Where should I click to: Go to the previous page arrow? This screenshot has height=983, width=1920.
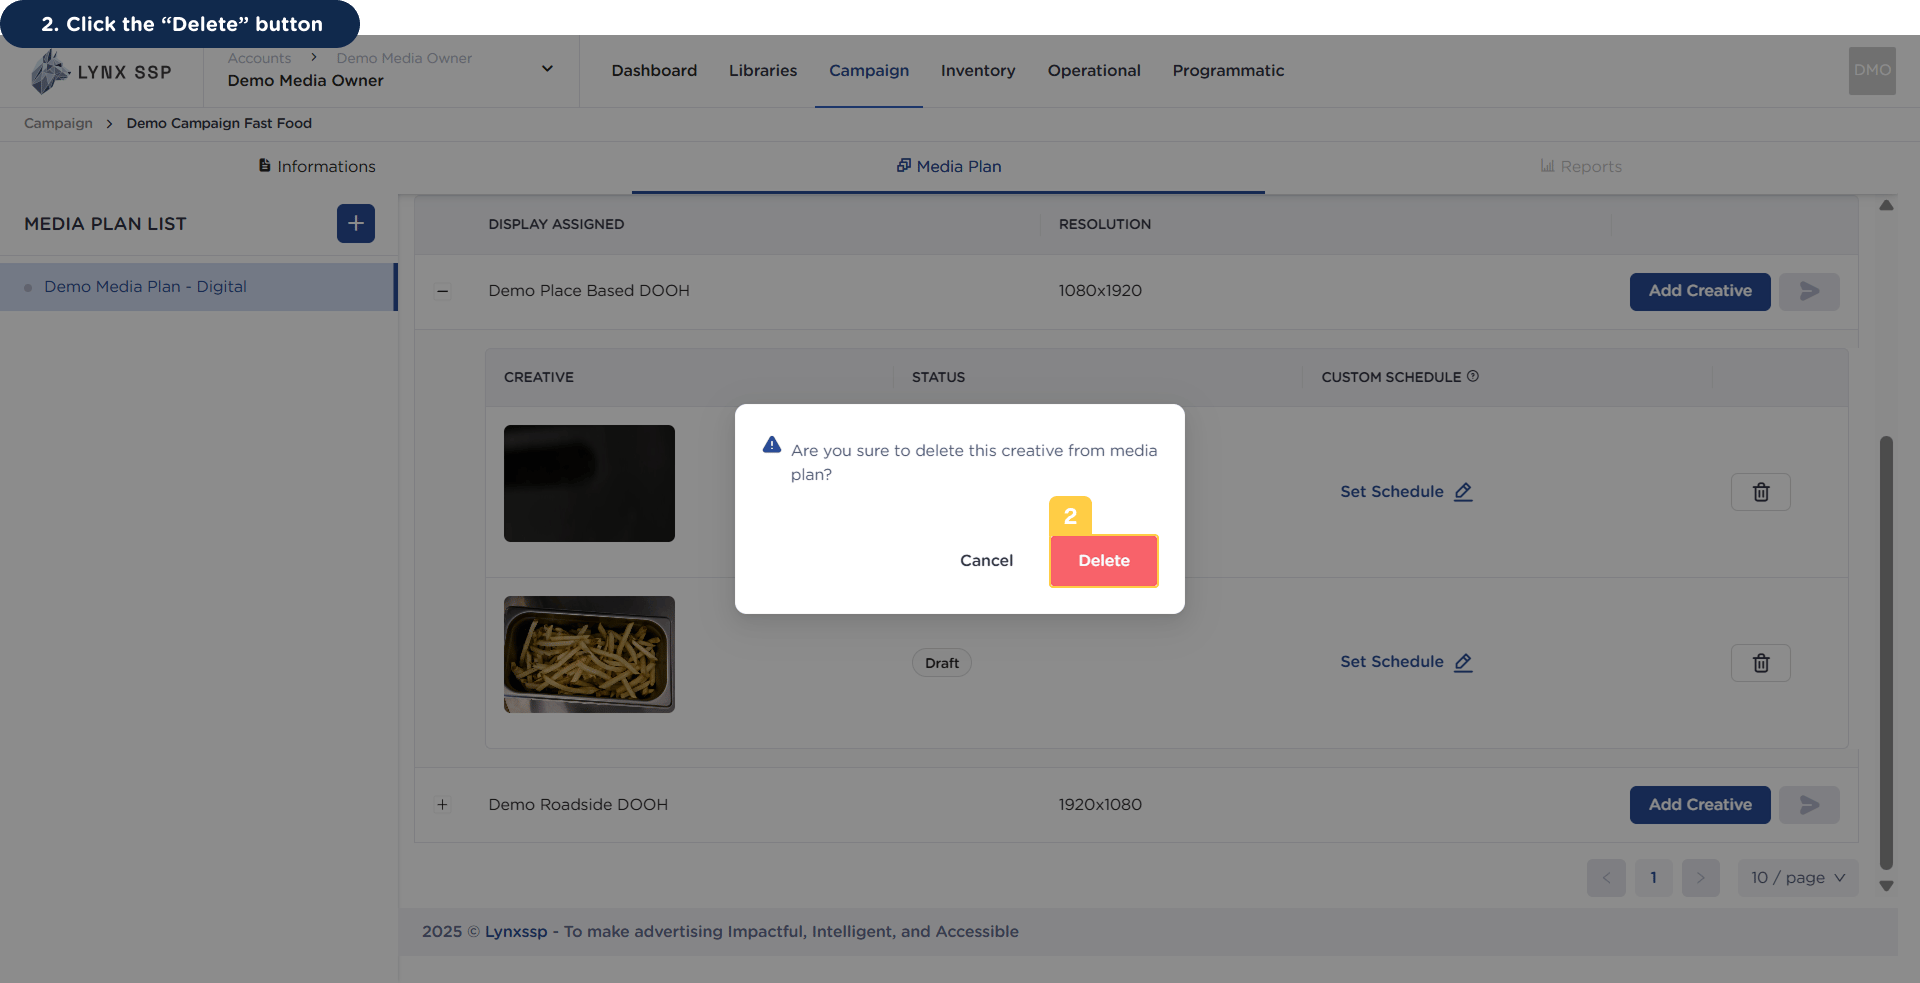(x=1606, y=878)
